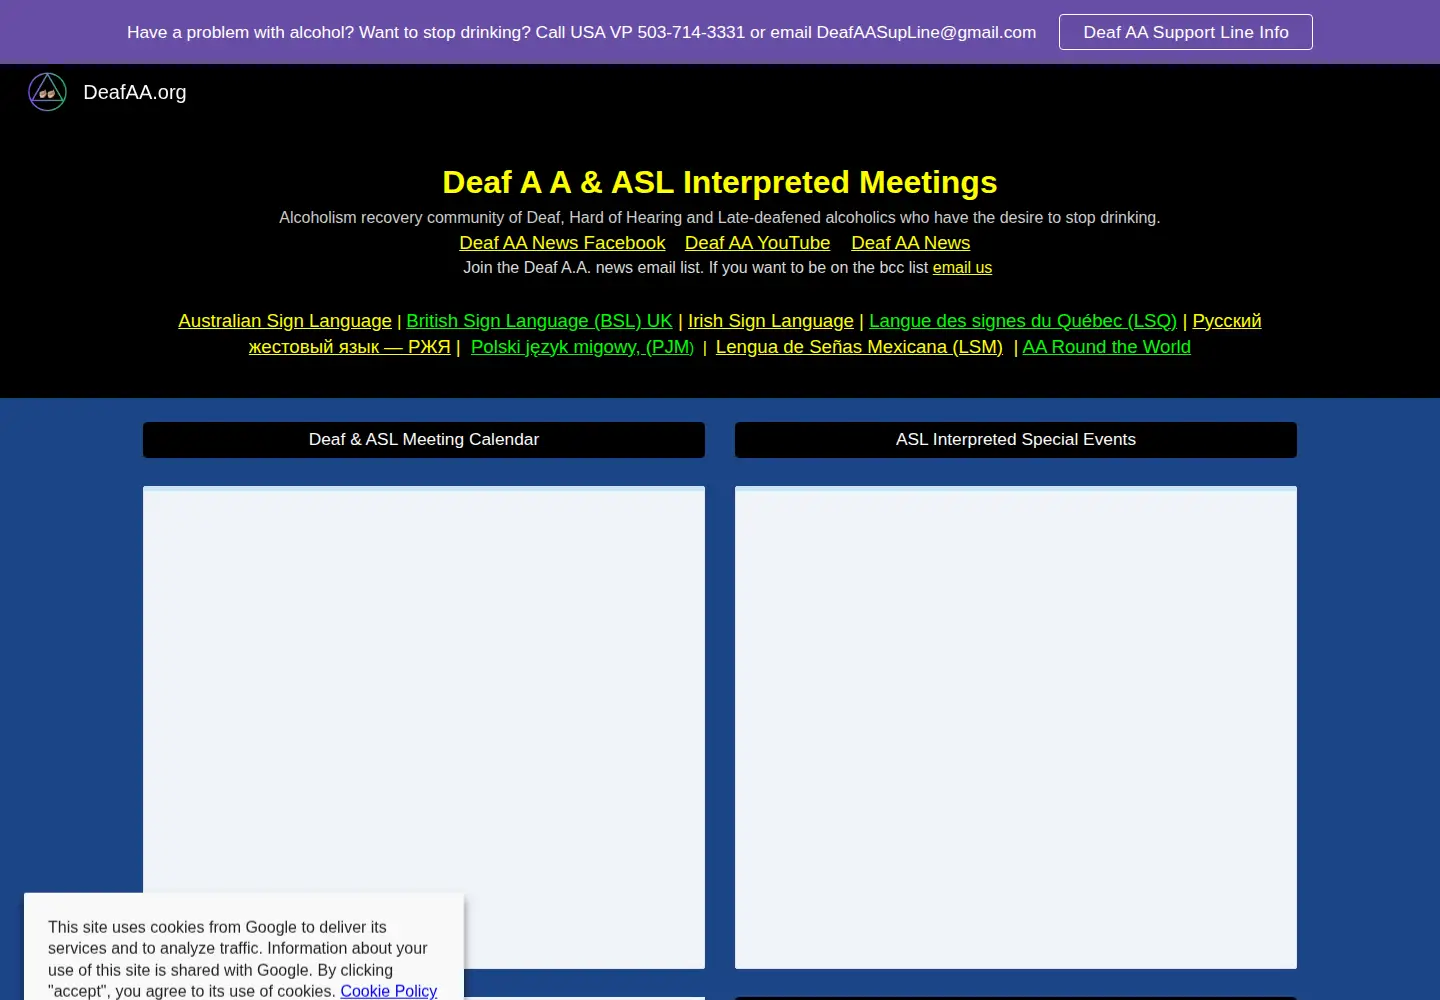
Task: Open the Irish Sign Language link
Action: point(771,321)
